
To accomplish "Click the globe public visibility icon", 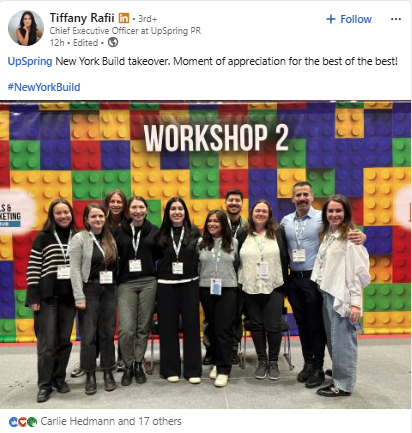I will click(x=113, y=42).
